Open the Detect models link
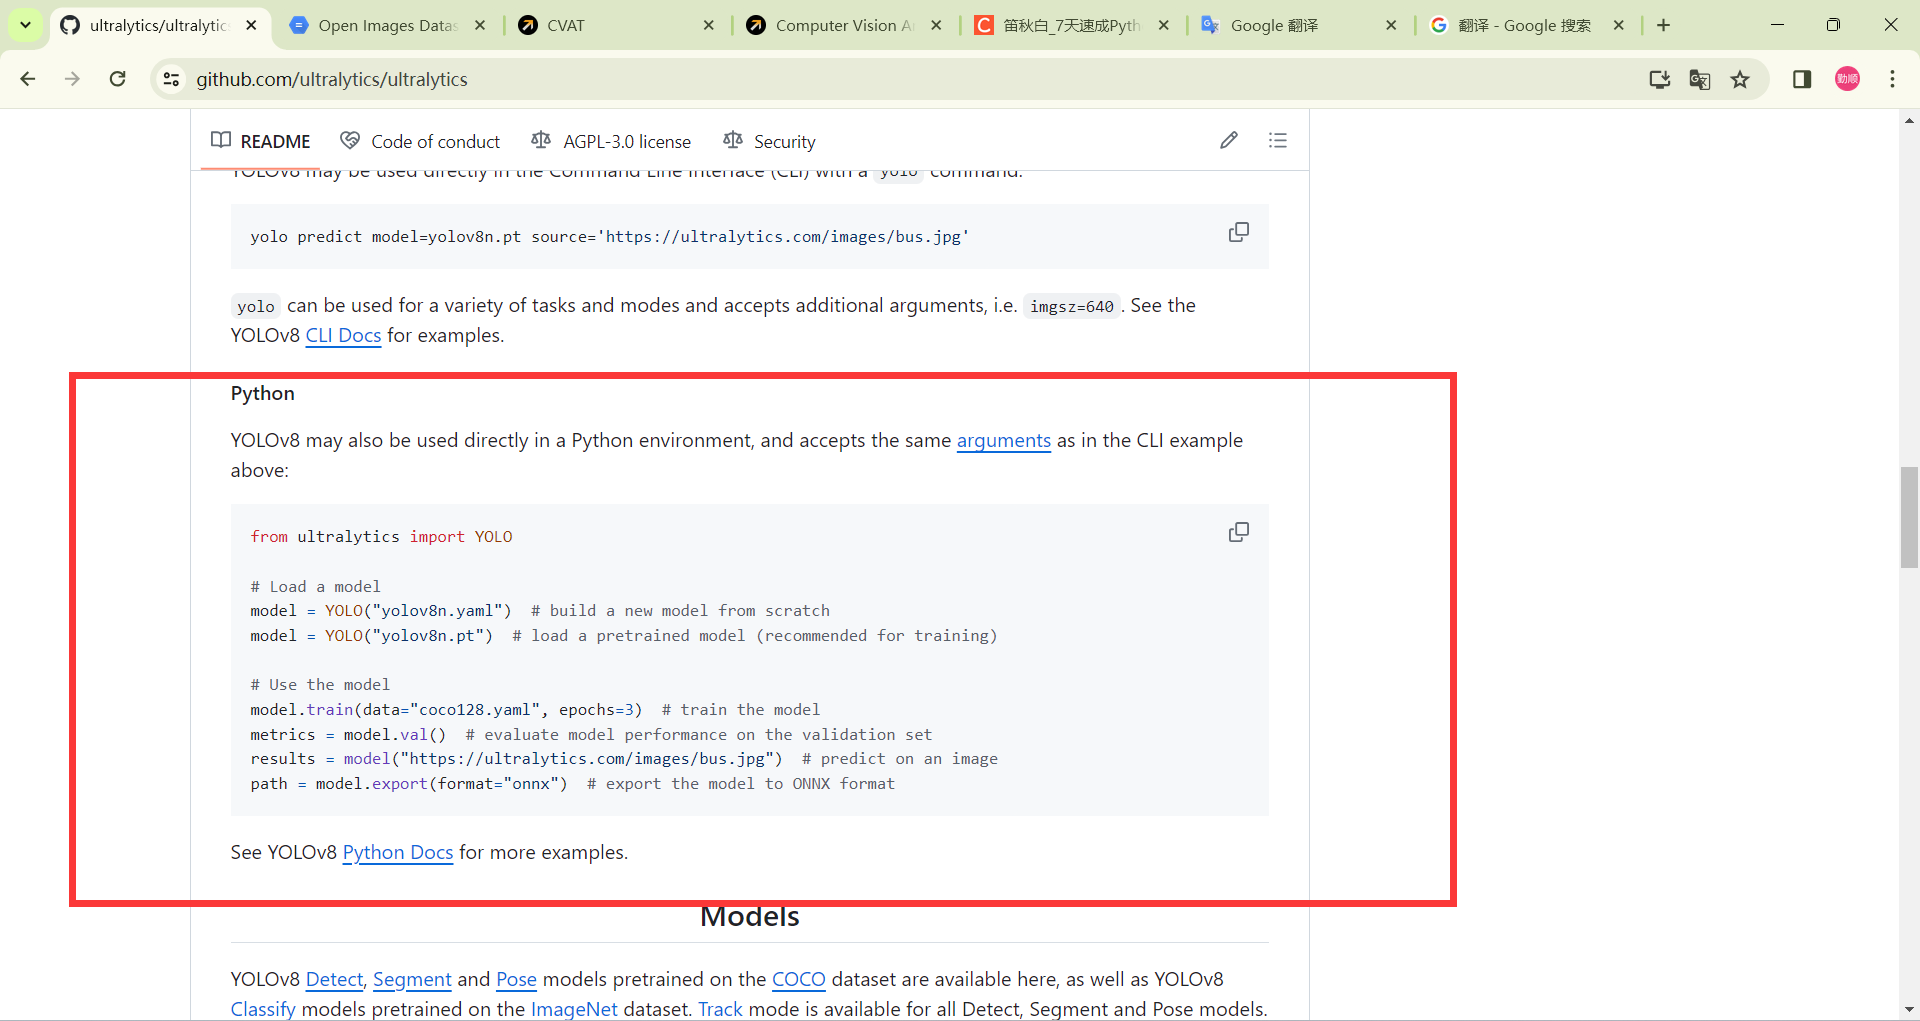1920x1021 pixels. pos(335,979)
